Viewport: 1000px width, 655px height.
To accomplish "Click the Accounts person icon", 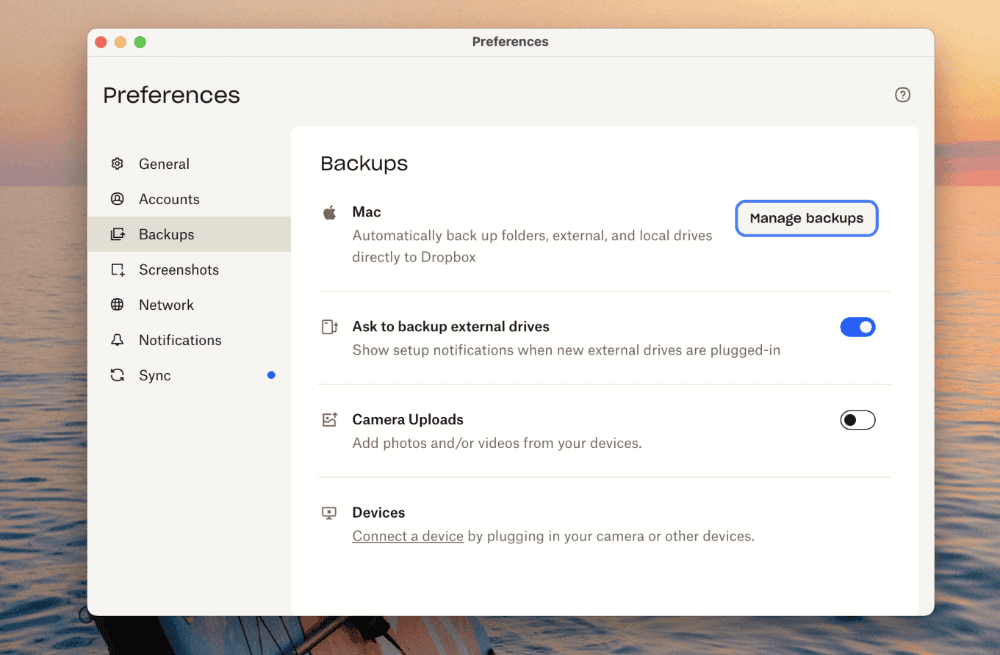I will coord(118,199).
